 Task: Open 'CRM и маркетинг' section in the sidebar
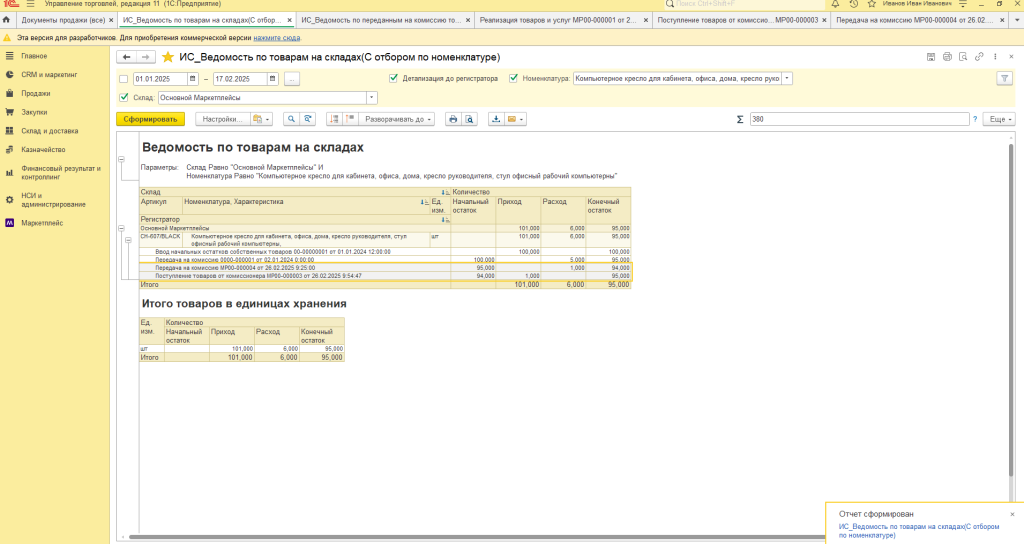[49, 74]
